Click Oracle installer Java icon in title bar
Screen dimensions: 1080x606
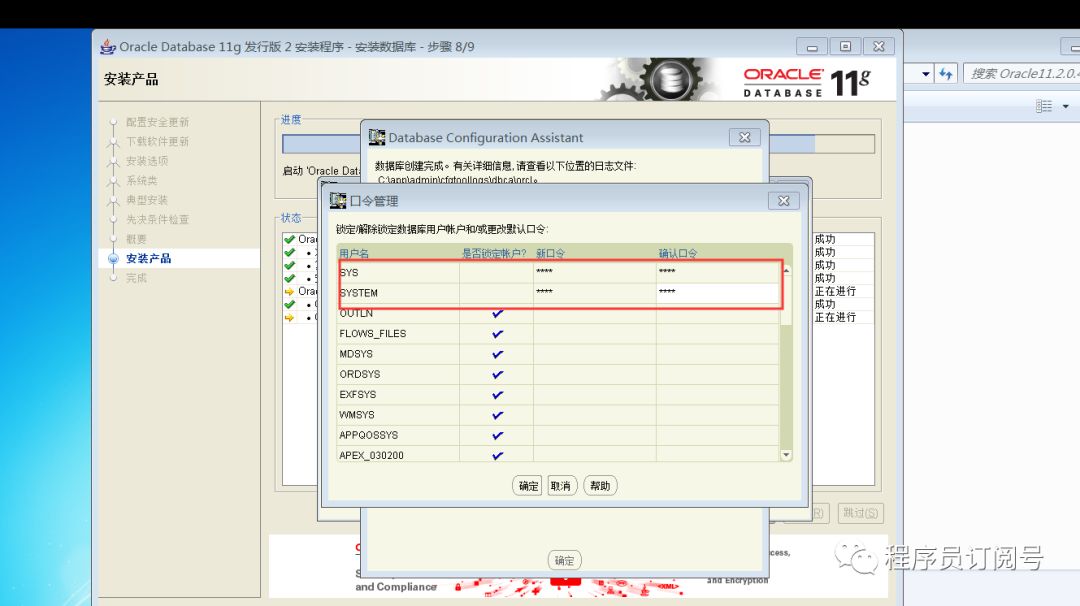pyautogui.click(x=108, y=47)
